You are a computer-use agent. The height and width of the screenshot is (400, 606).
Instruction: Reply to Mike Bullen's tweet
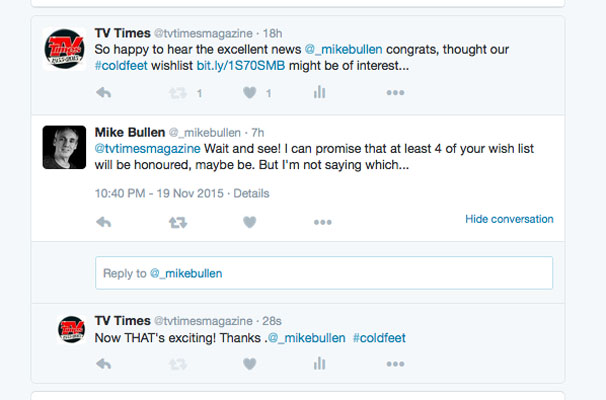pyautogui.click(x=103, y=222)
